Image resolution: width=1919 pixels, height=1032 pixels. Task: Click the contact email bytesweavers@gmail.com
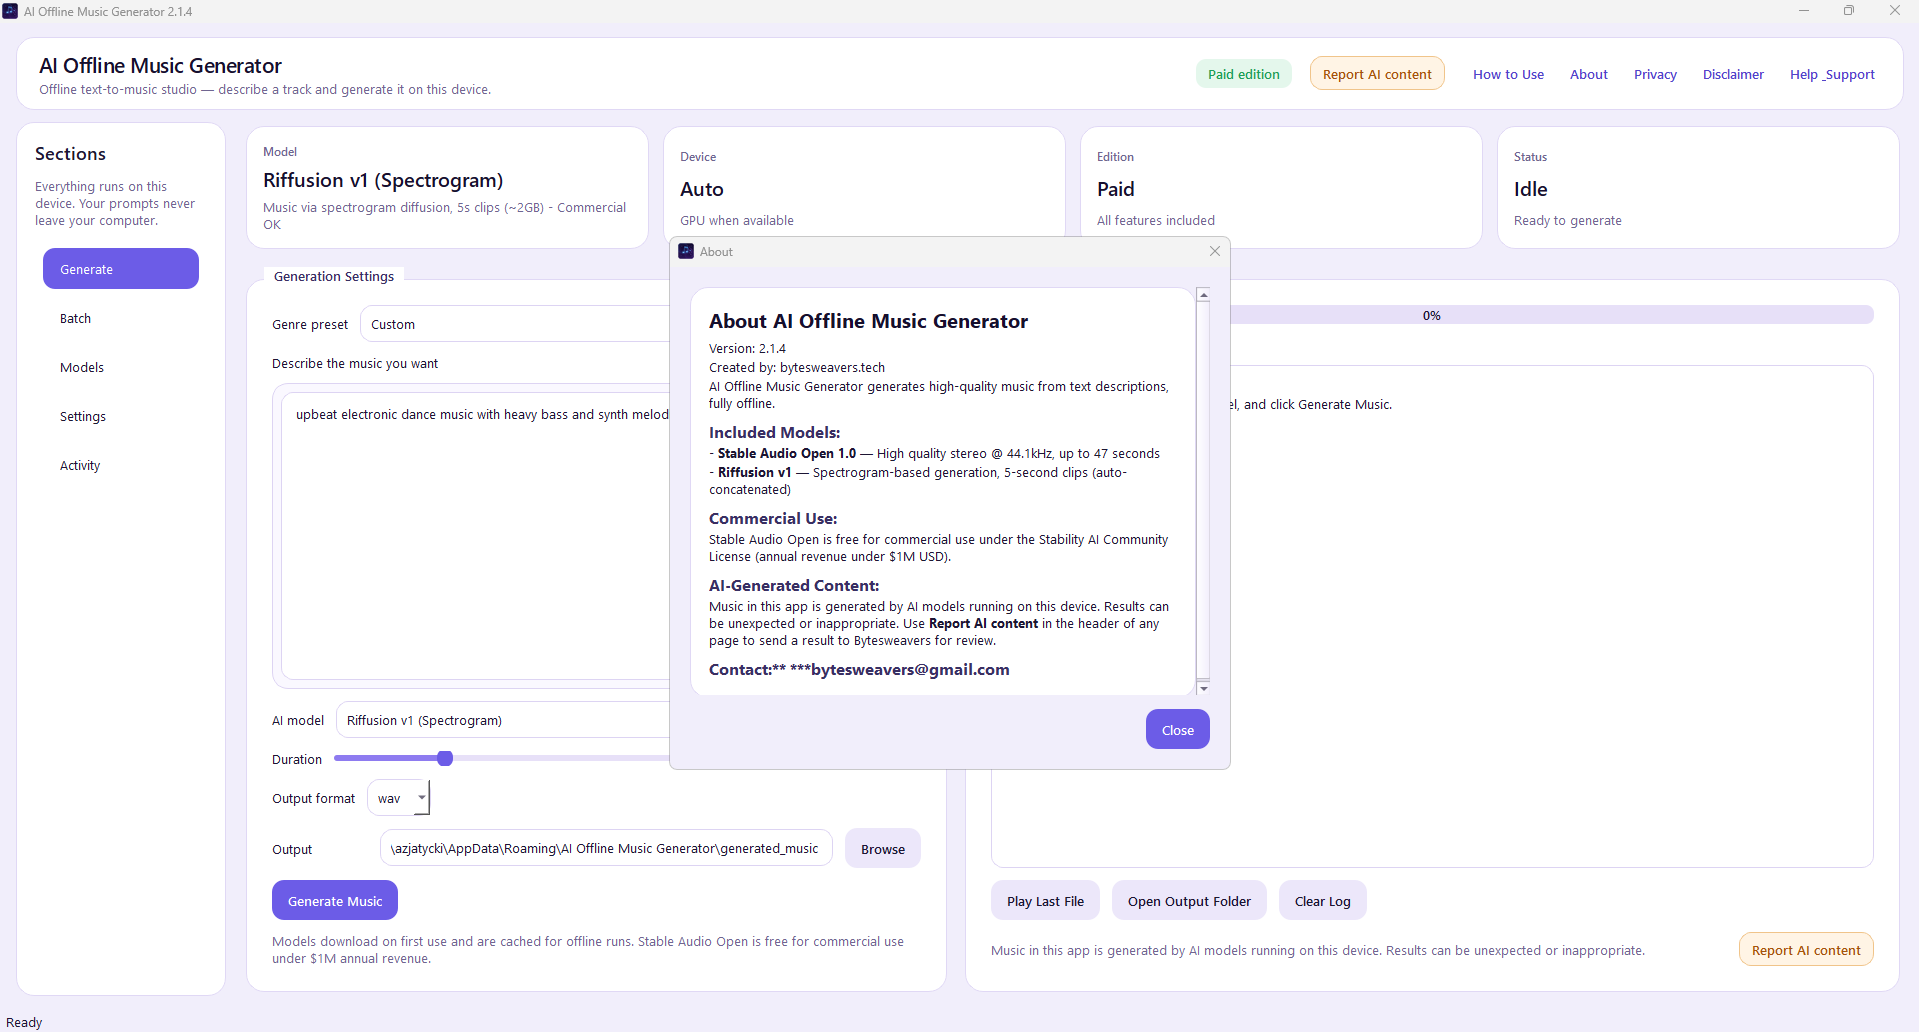(910, 670)
